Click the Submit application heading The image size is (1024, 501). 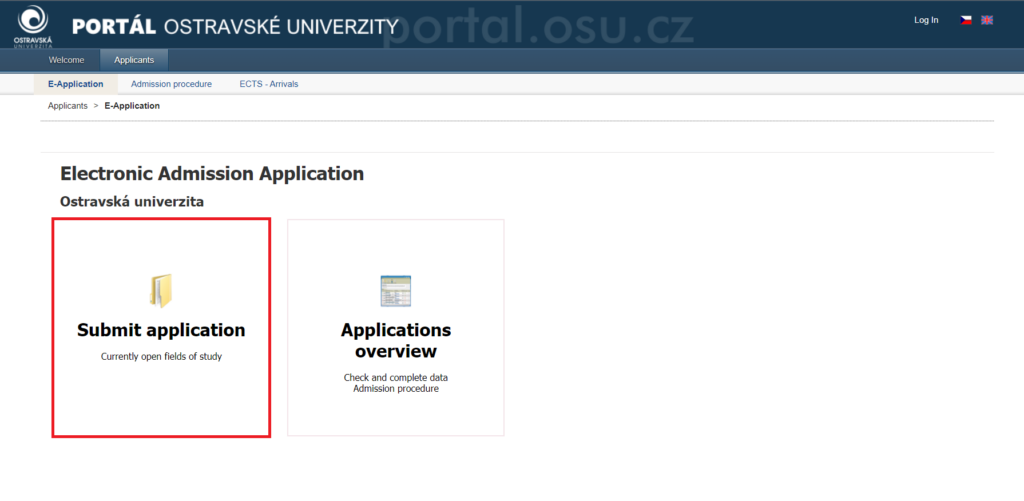(x=161, y=330)
